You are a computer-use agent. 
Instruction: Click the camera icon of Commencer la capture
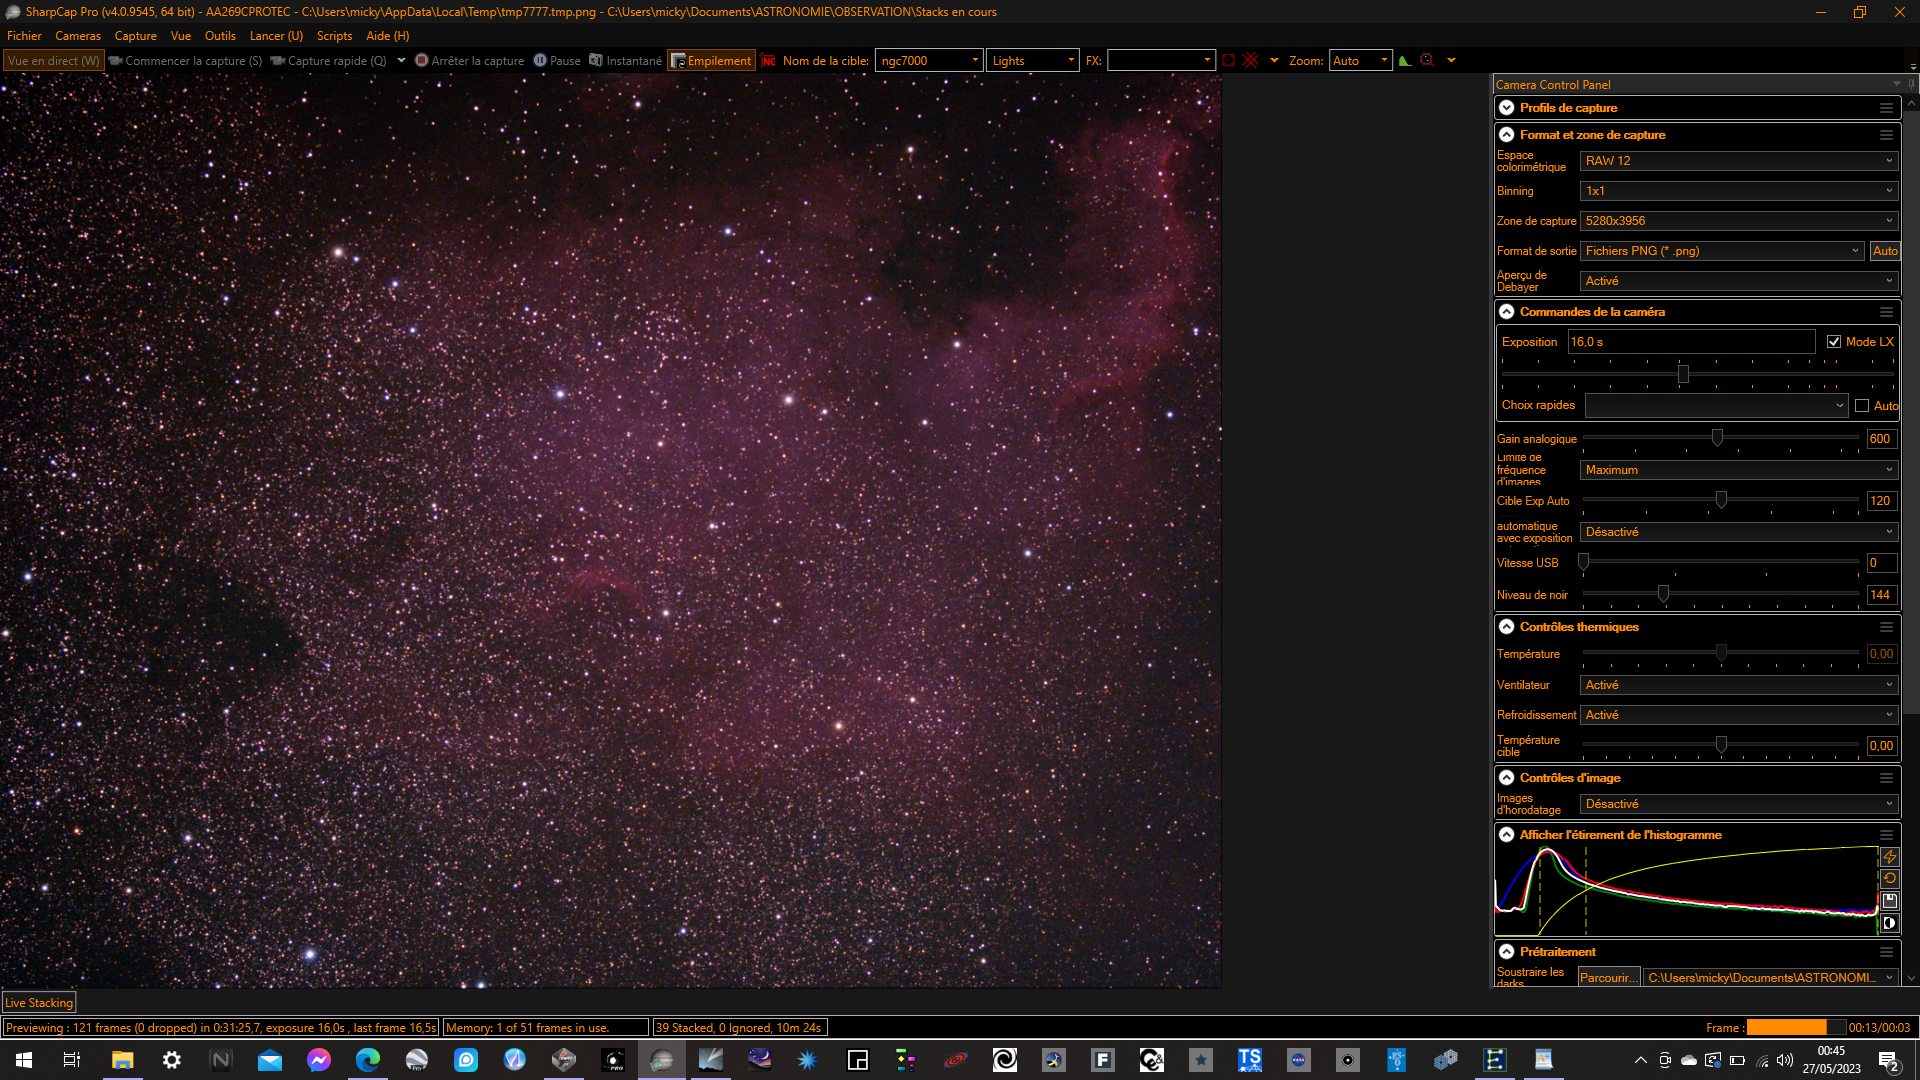click(x=116, y=61)
